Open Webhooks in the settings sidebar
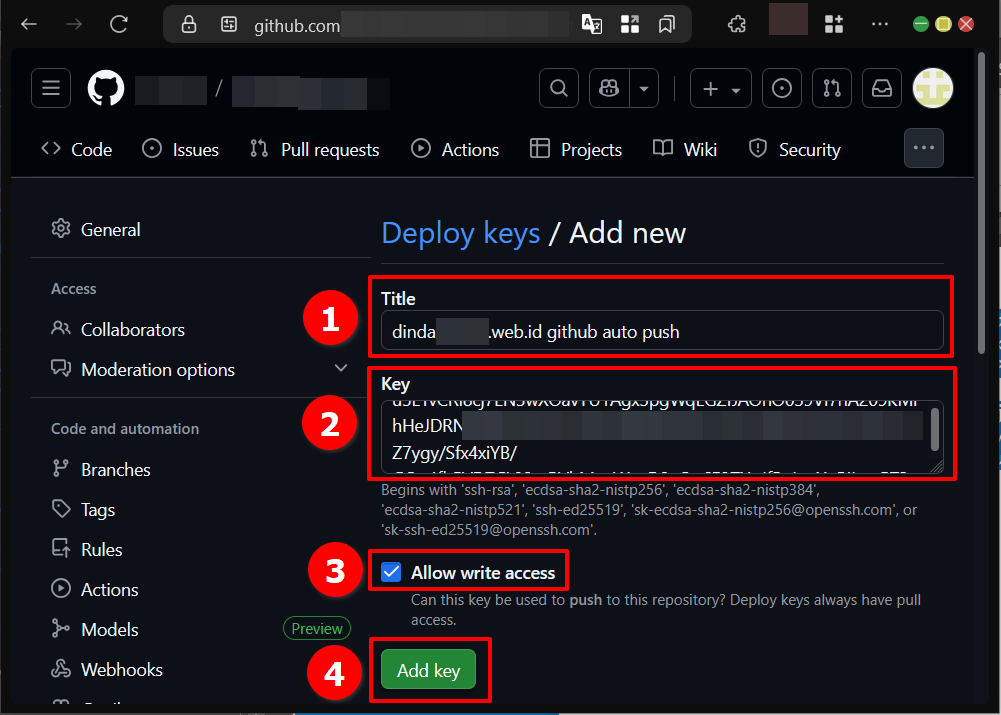 (x=121, y=669)
